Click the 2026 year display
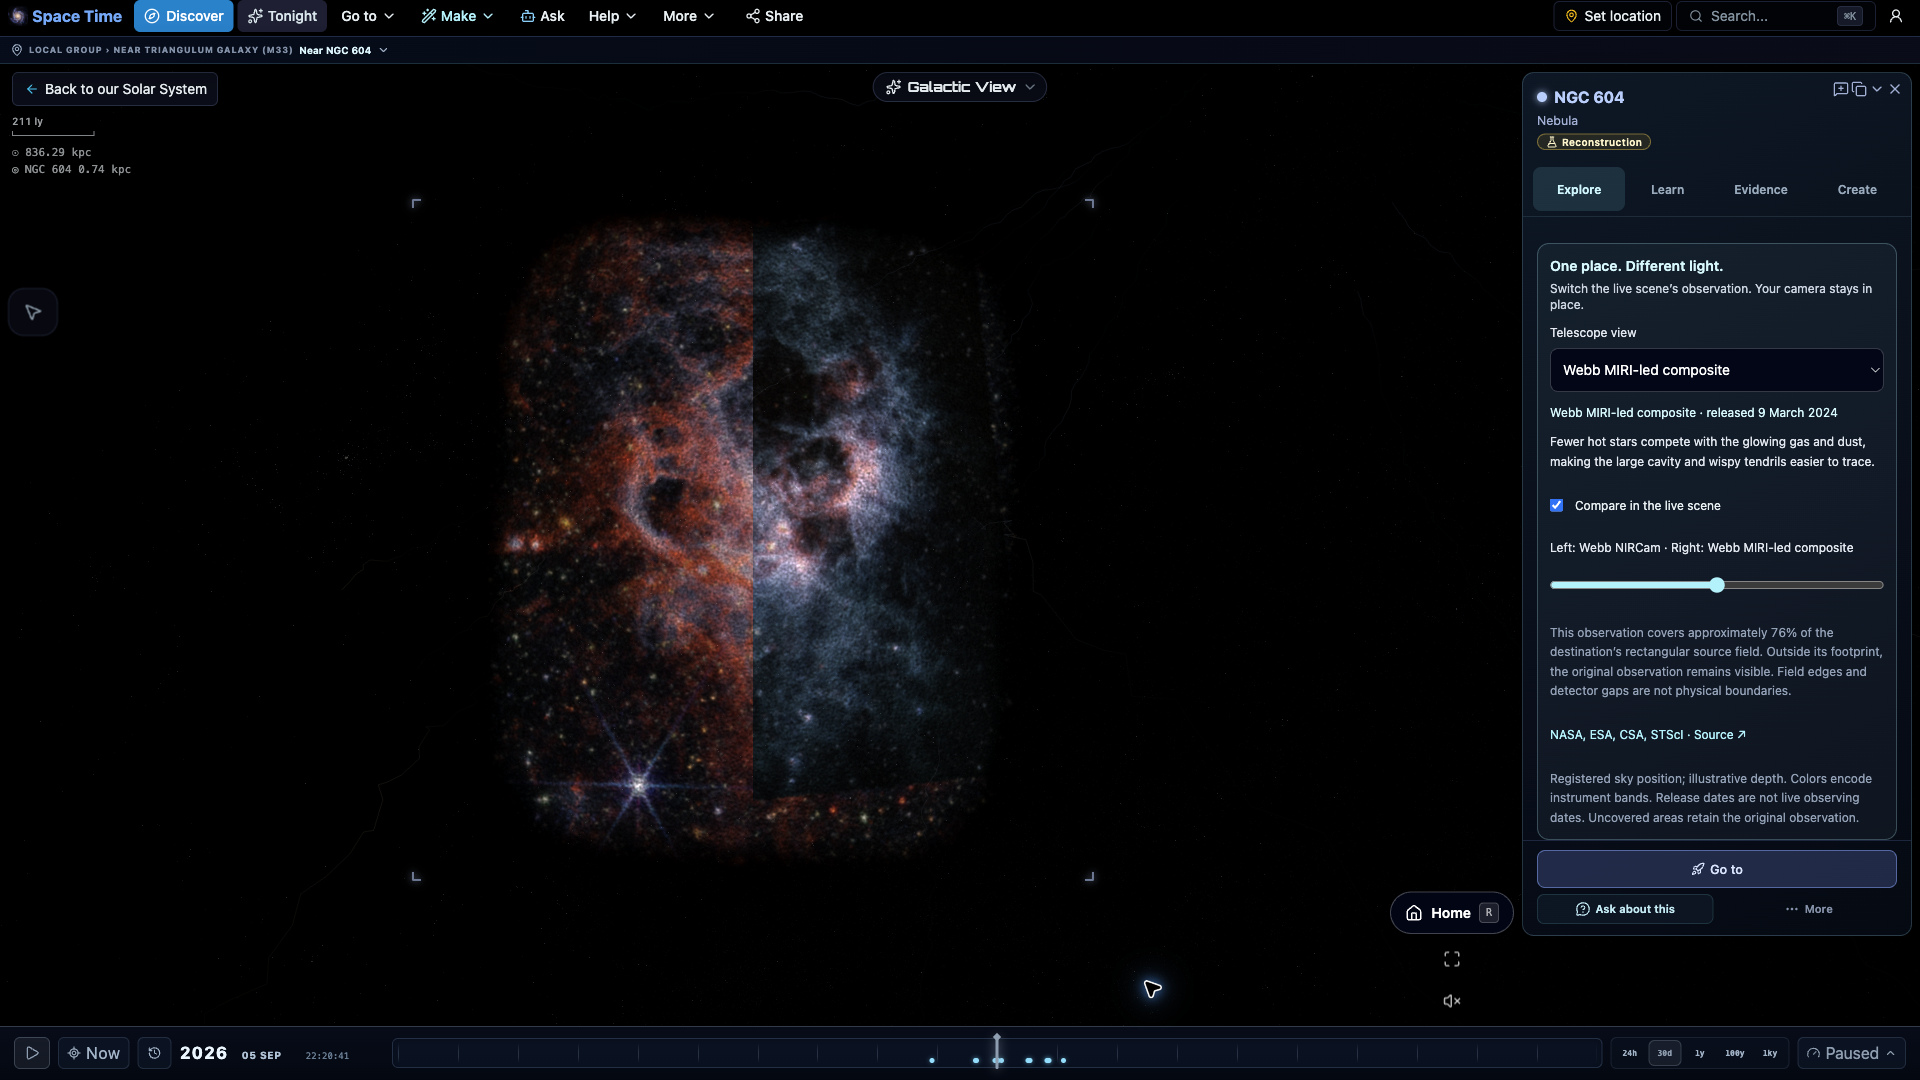The image size is (1920, 1080). [x=204, y=1053]
